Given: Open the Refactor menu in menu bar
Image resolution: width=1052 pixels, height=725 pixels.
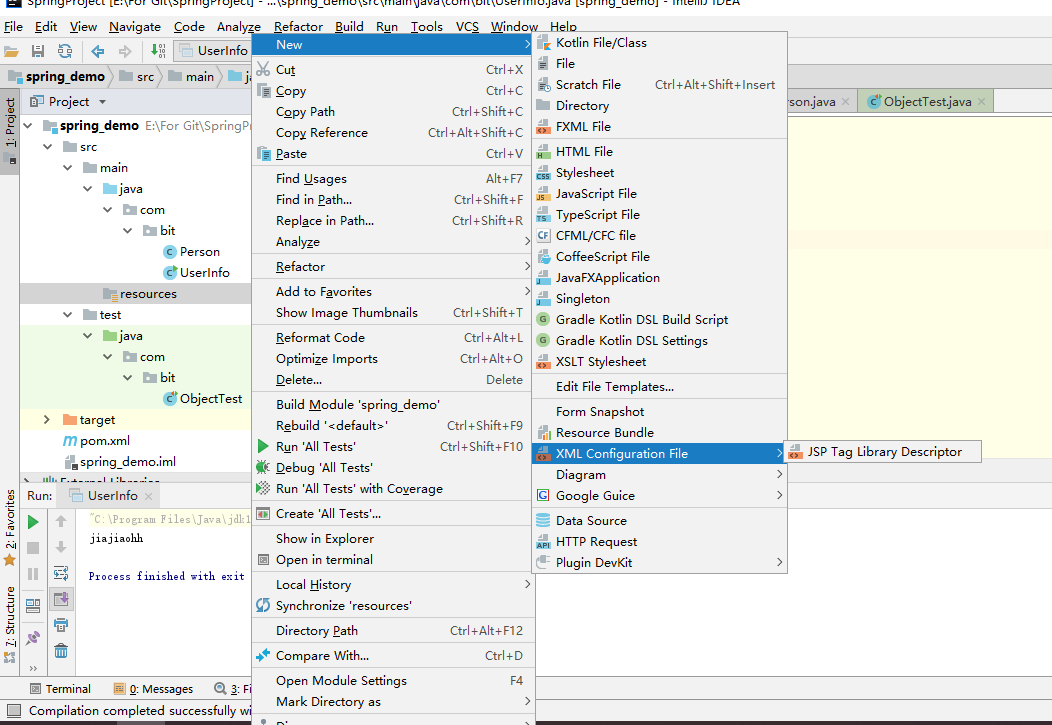Looking at the screenshot, I should pyautogui.click(x=299, y=26).
